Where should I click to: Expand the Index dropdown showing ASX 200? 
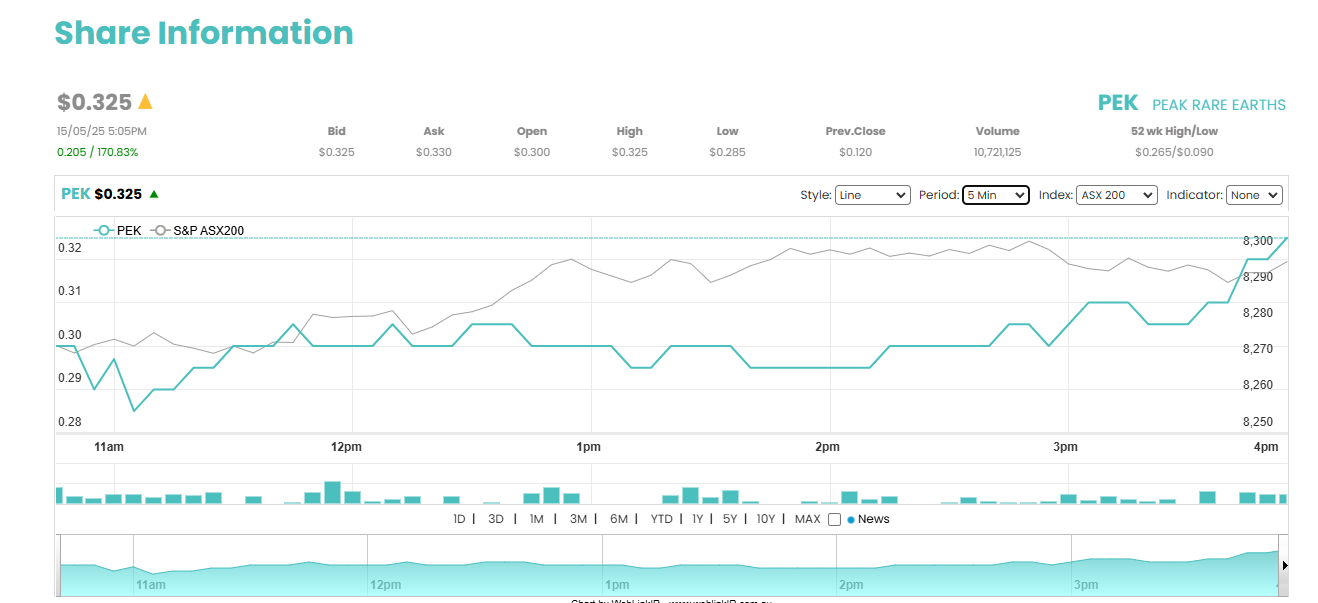[1117, 195]
